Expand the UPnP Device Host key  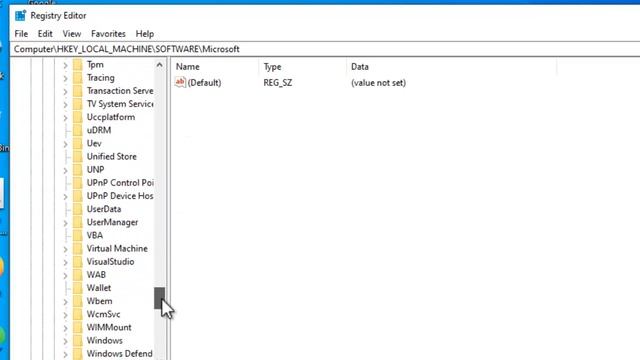coord(65,196)
